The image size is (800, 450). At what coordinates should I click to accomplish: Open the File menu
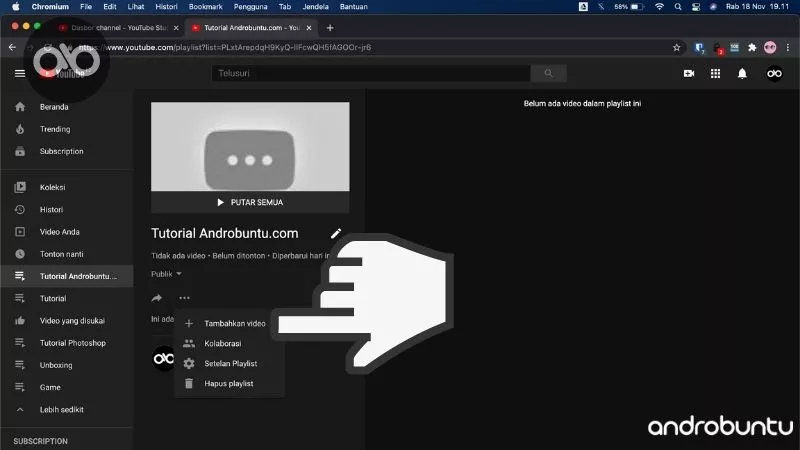(x=86, y=7)
